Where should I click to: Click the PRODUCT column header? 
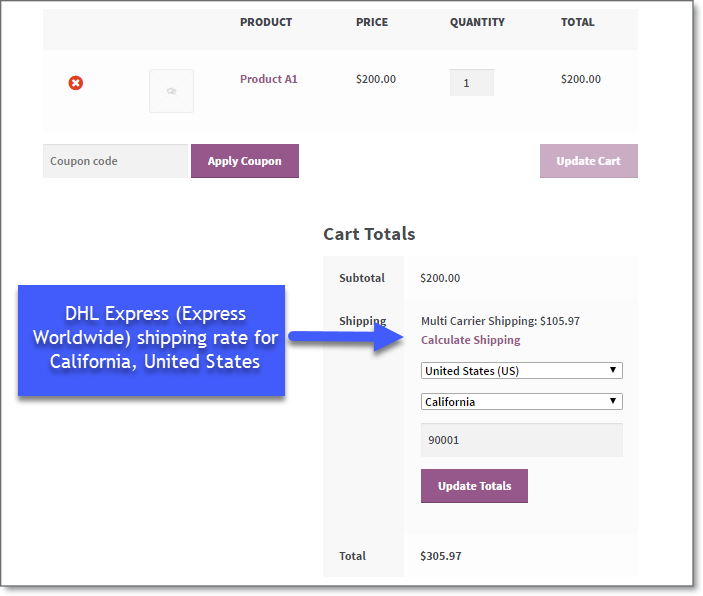point(266,22)
